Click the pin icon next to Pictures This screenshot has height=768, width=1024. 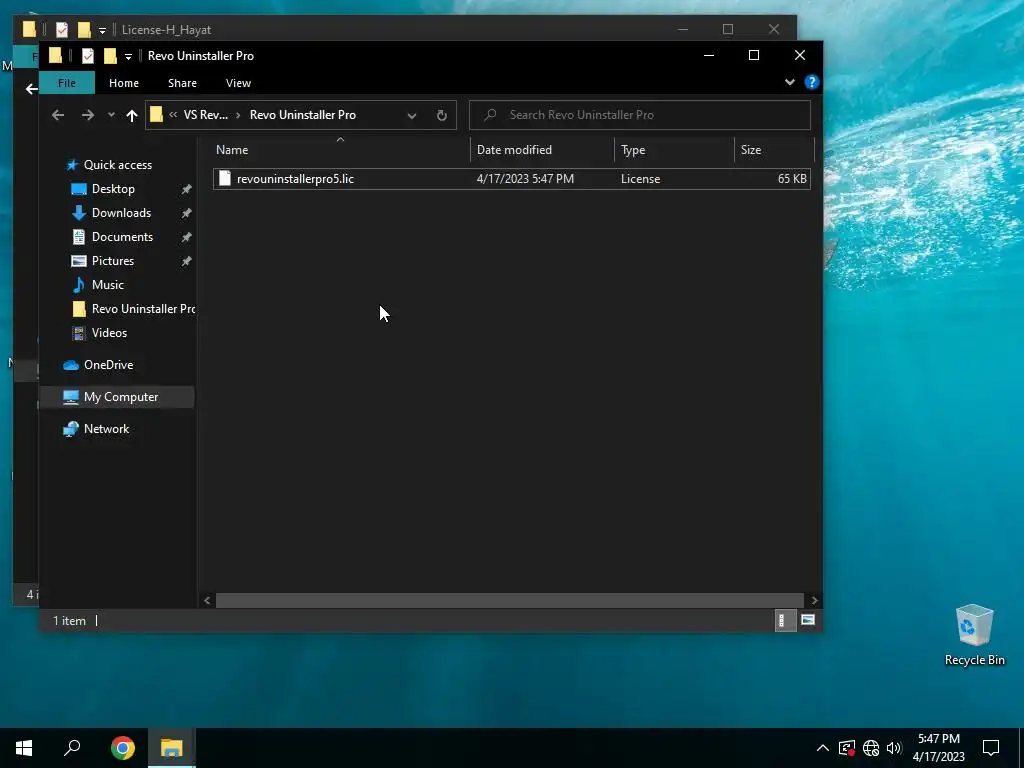[186, 261]
